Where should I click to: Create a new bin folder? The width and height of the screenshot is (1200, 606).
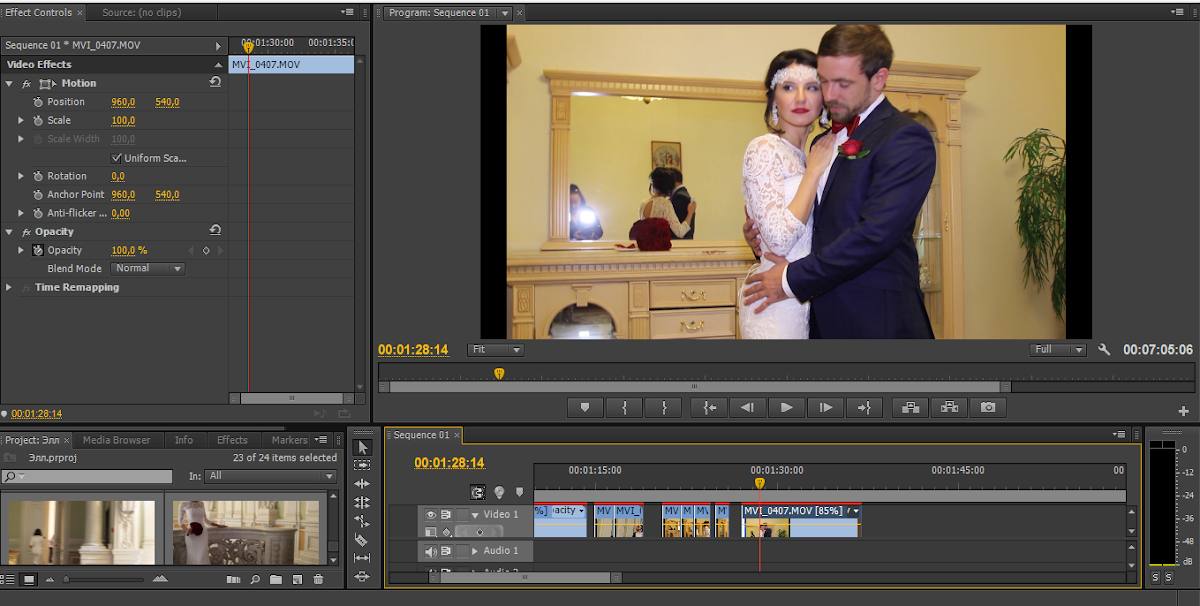tap(276, 579)
